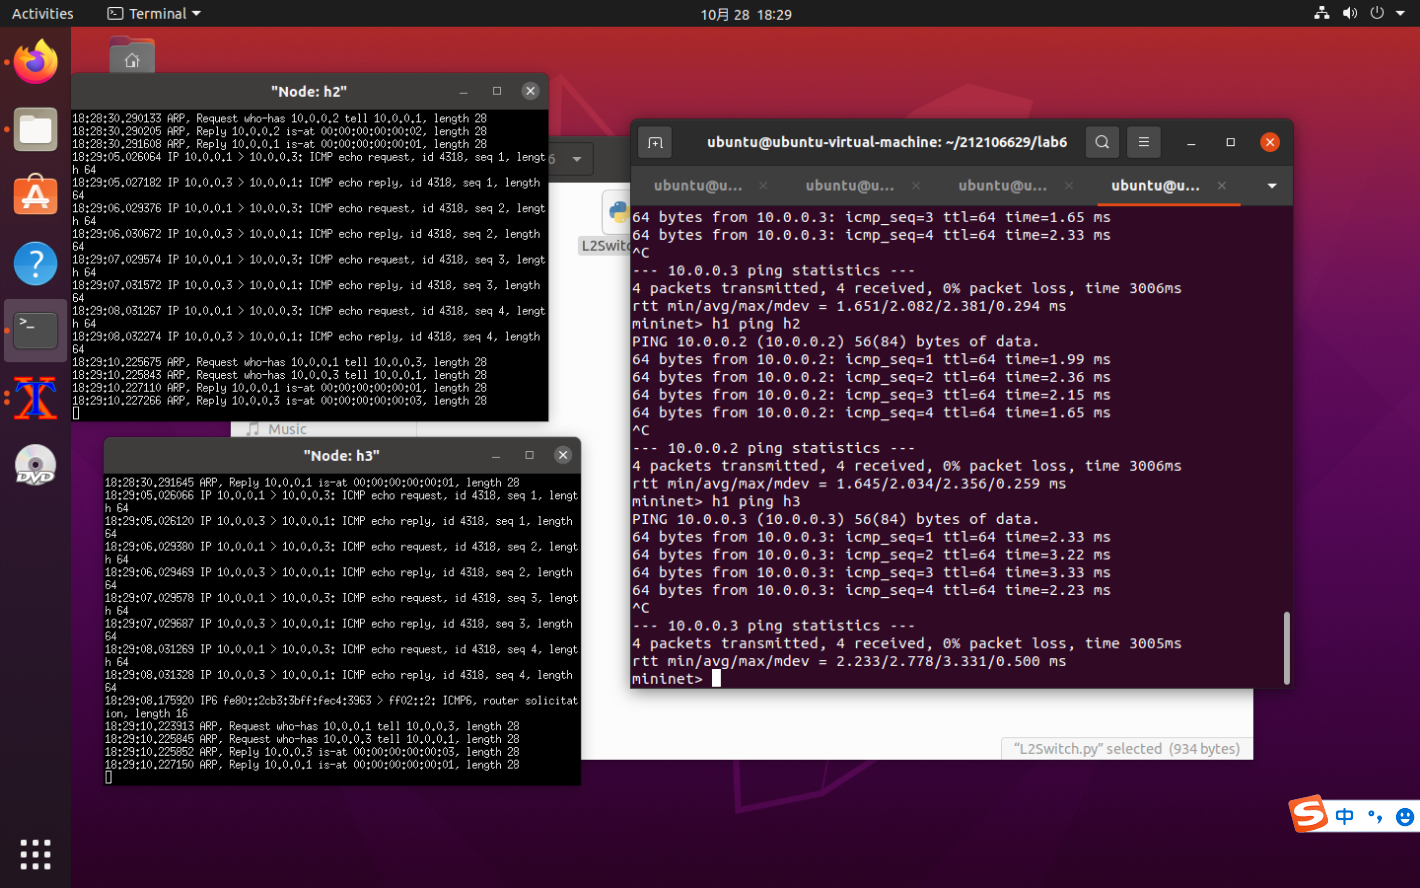Click the Home folder icon on desktop
Viewport: 1420px width, 888px height.
click(x=132, y=56)
